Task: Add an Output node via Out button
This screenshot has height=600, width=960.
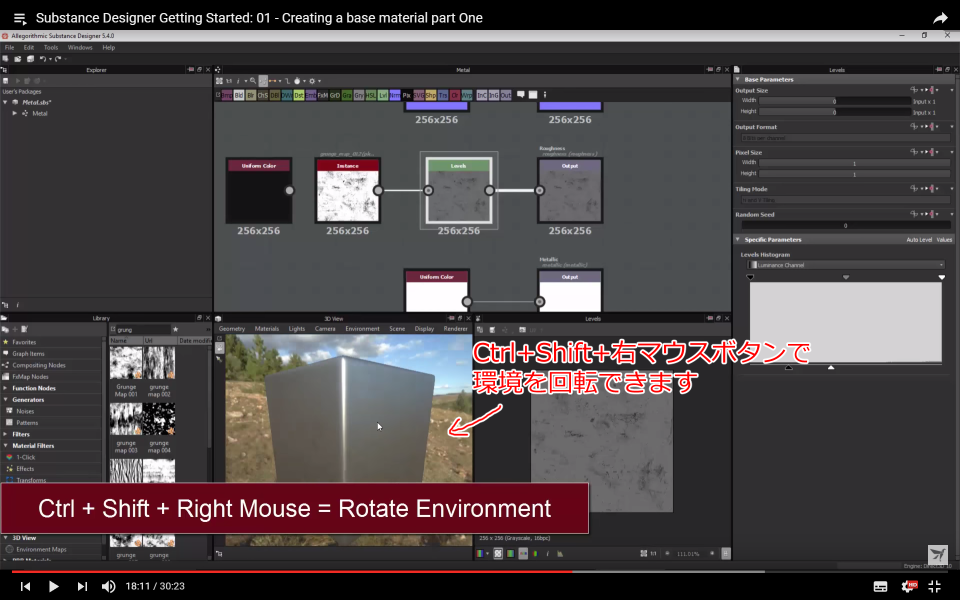Action: tap(506, 95)
